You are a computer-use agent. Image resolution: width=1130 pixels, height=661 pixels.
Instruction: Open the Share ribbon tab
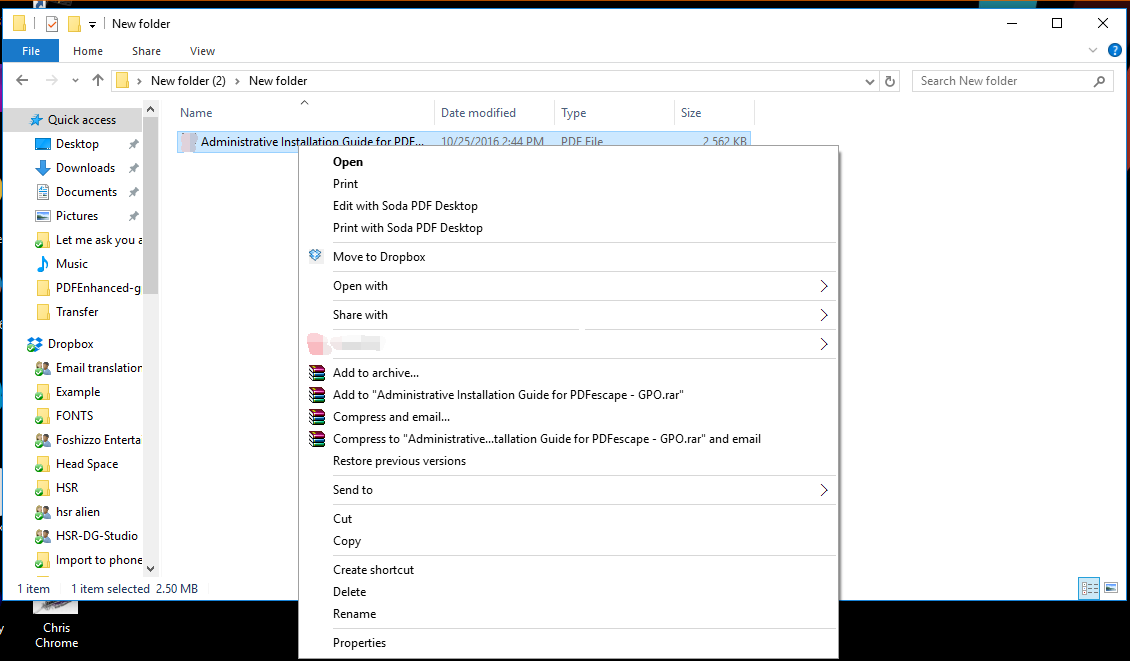(x=146, y=50)
